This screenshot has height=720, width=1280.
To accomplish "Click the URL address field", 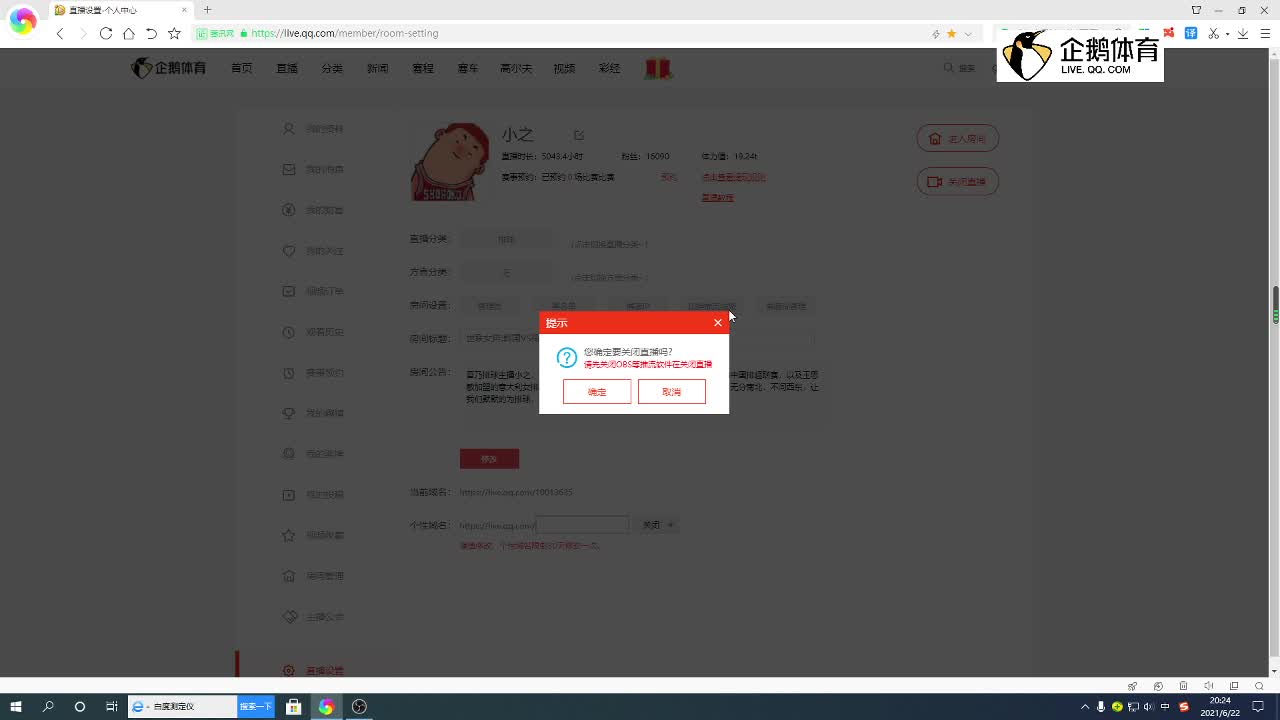I will 580,33.
